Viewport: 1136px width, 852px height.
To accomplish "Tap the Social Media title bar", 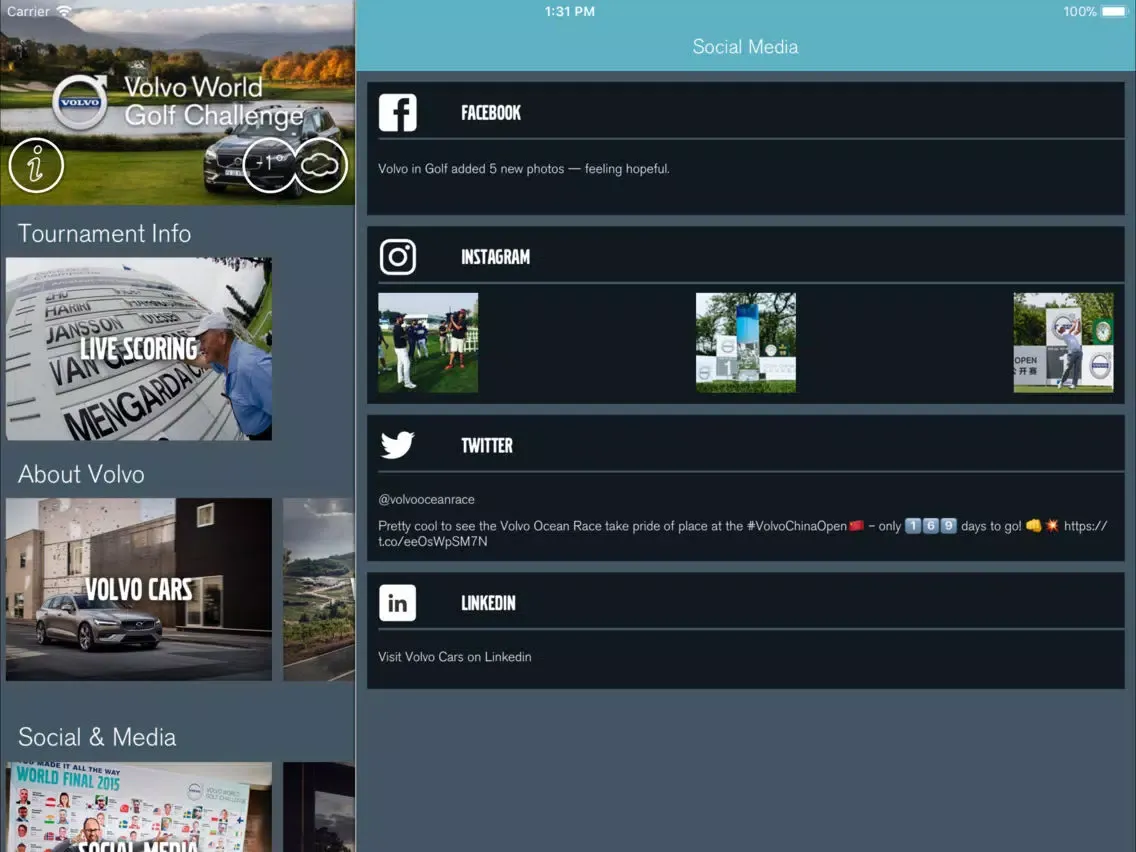I will tap(746, 46).
